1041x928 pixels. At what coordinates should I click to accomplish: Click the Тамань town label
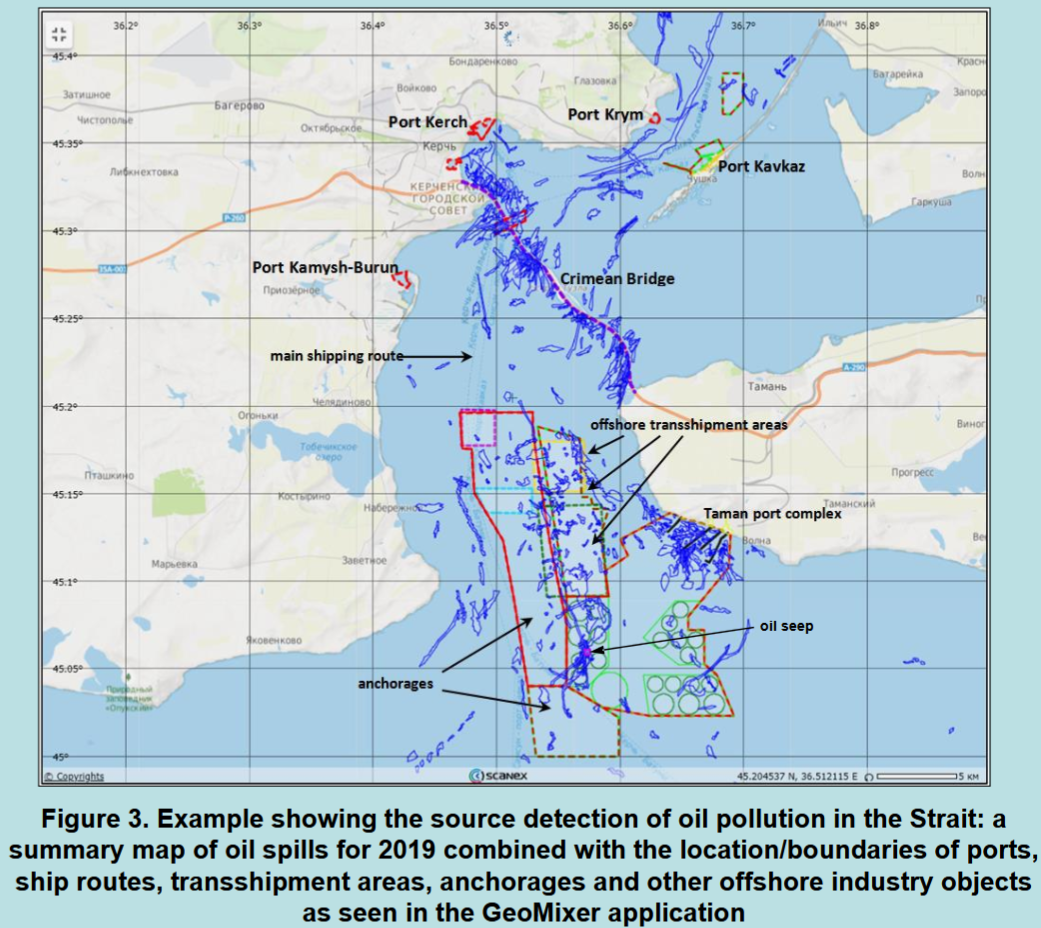[767, 386]
